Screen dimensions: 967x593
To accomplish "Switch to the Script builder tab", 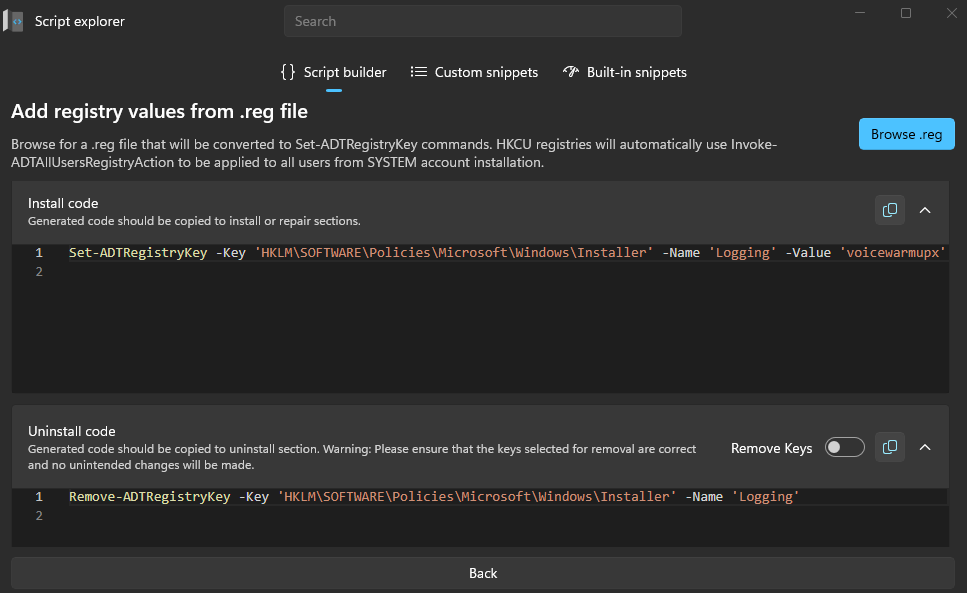I will (x=333, y=72).
